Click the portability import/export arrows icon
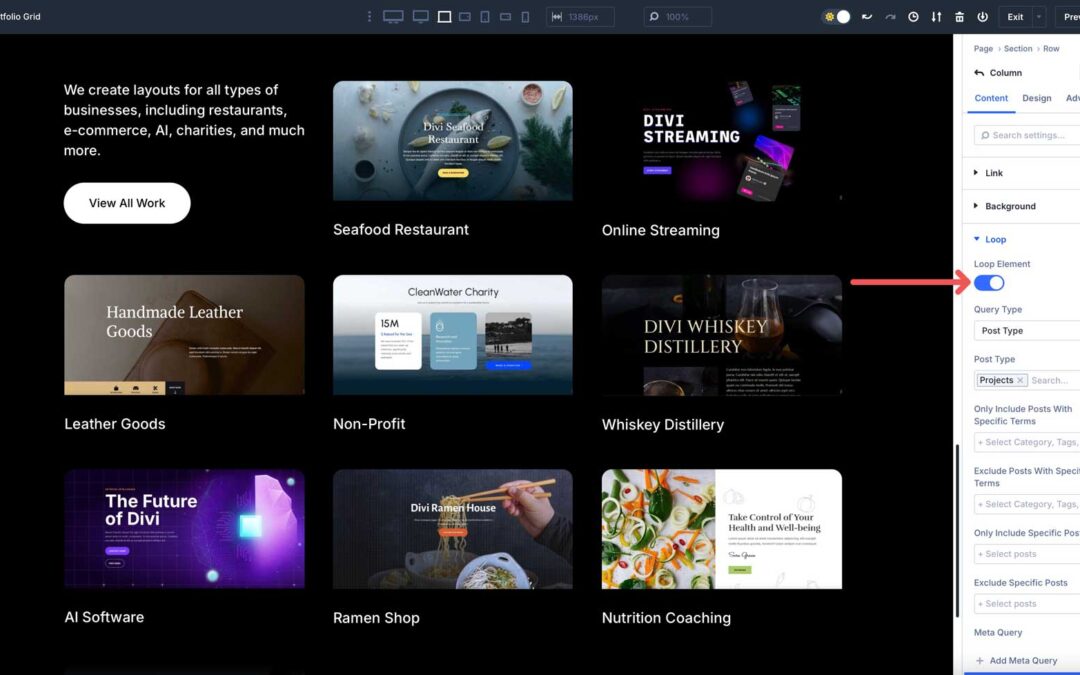The height and width of the screenshot is (675, 1080). click(936, 17)
